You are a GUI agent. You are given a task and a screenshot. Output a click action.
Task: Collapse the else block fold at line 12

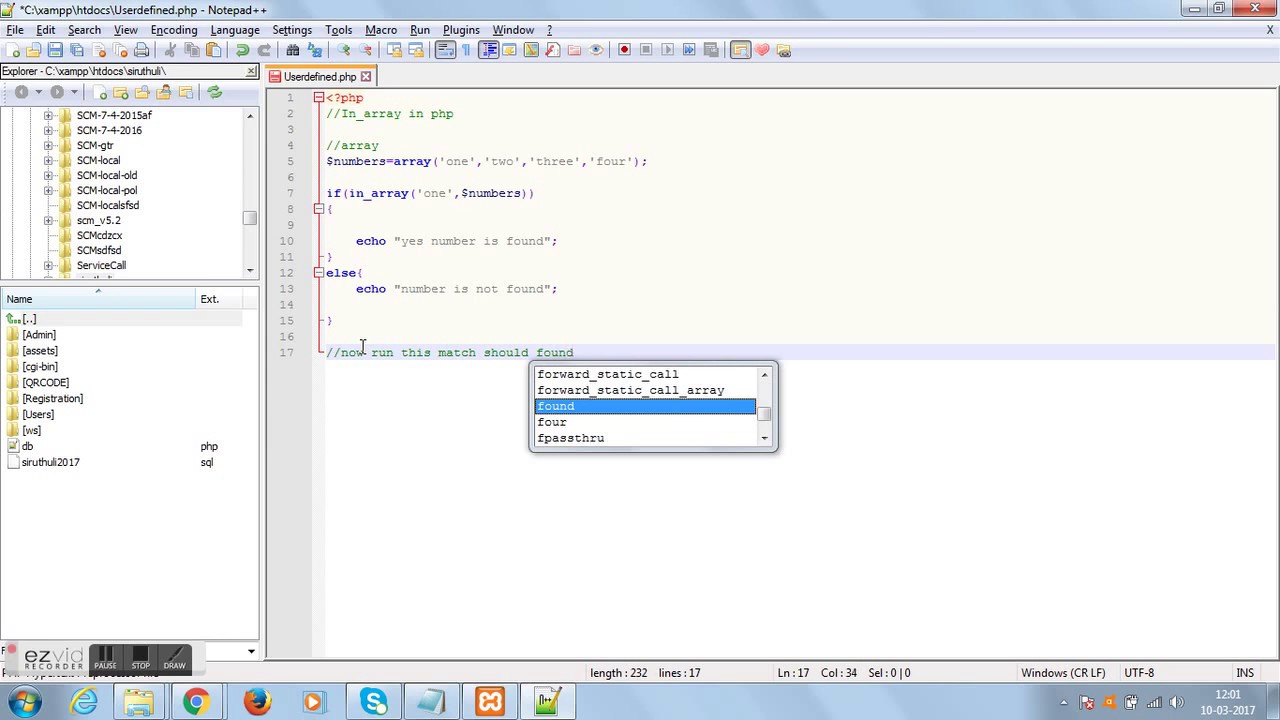click(x=318, y=273)
